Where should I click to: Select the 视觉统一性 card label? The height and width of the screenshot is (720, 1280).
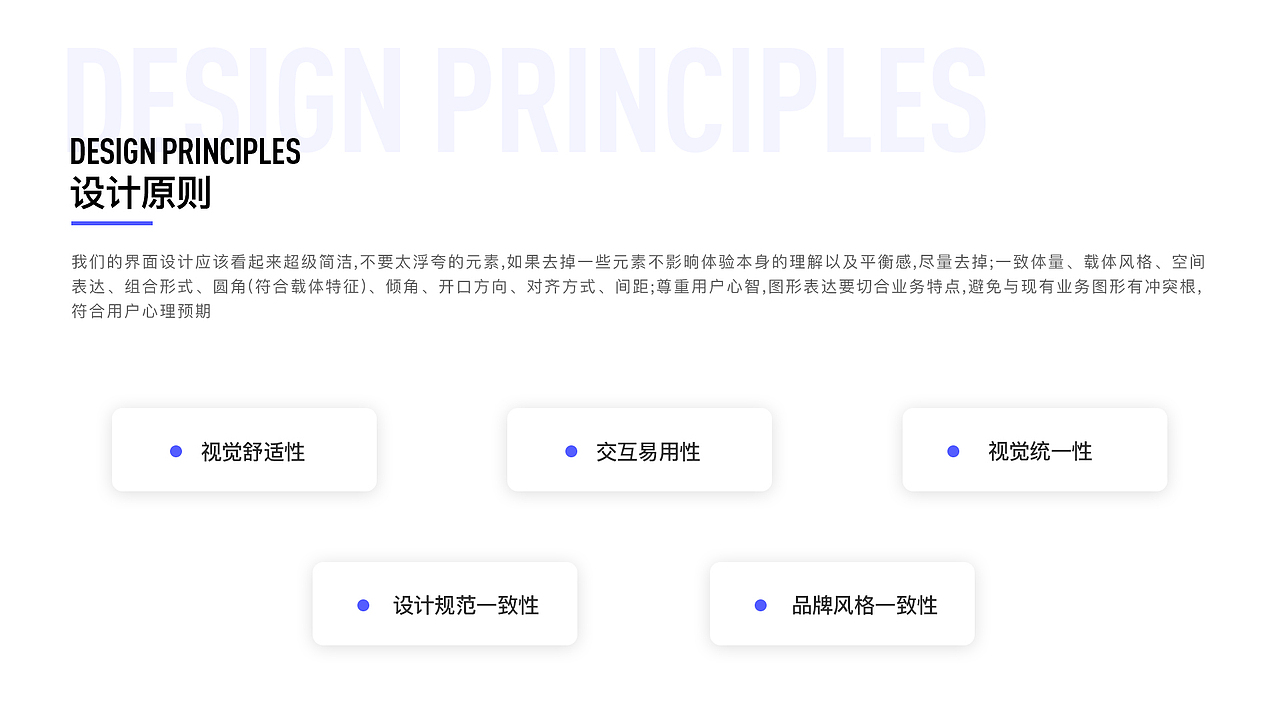click(1040, 452)
